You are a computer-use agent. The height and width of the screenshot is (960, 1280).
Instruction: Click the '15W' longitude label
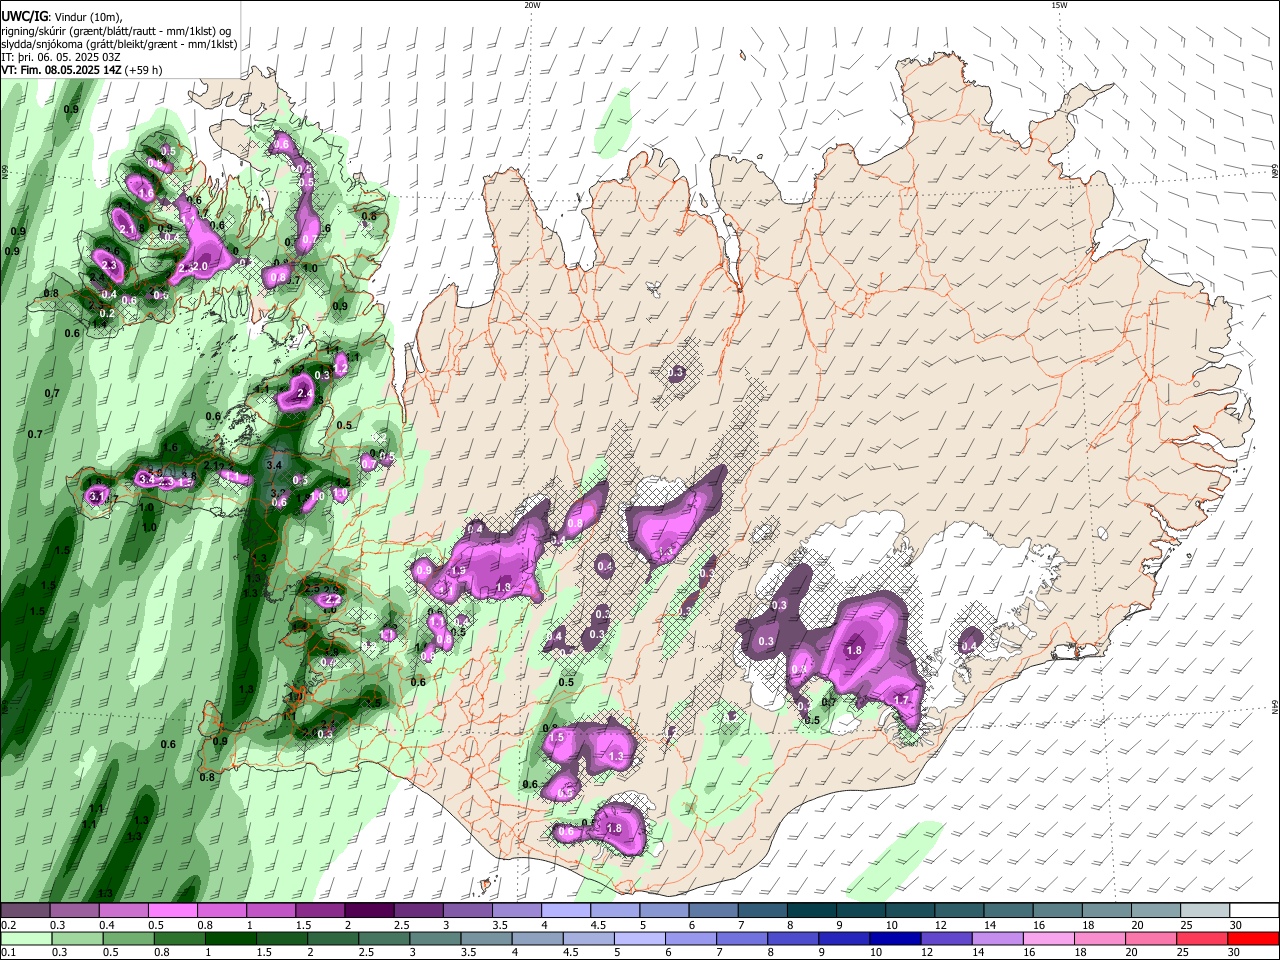point(1059,5)
